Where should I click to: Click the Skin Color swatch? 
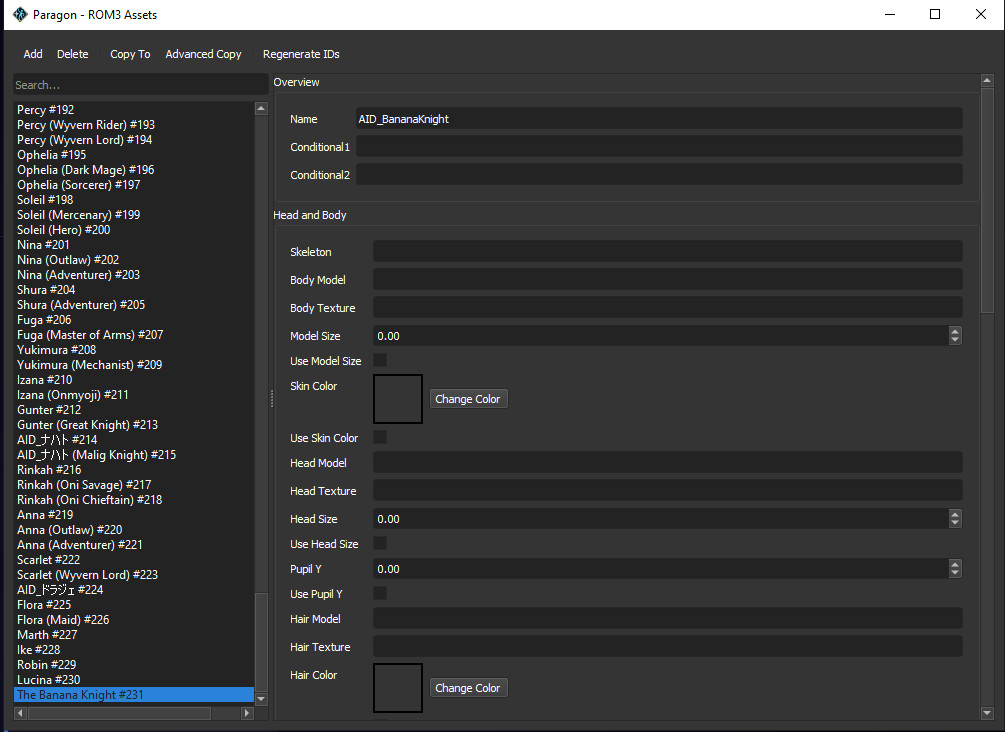pyautogui.click(x=397, y=398)
